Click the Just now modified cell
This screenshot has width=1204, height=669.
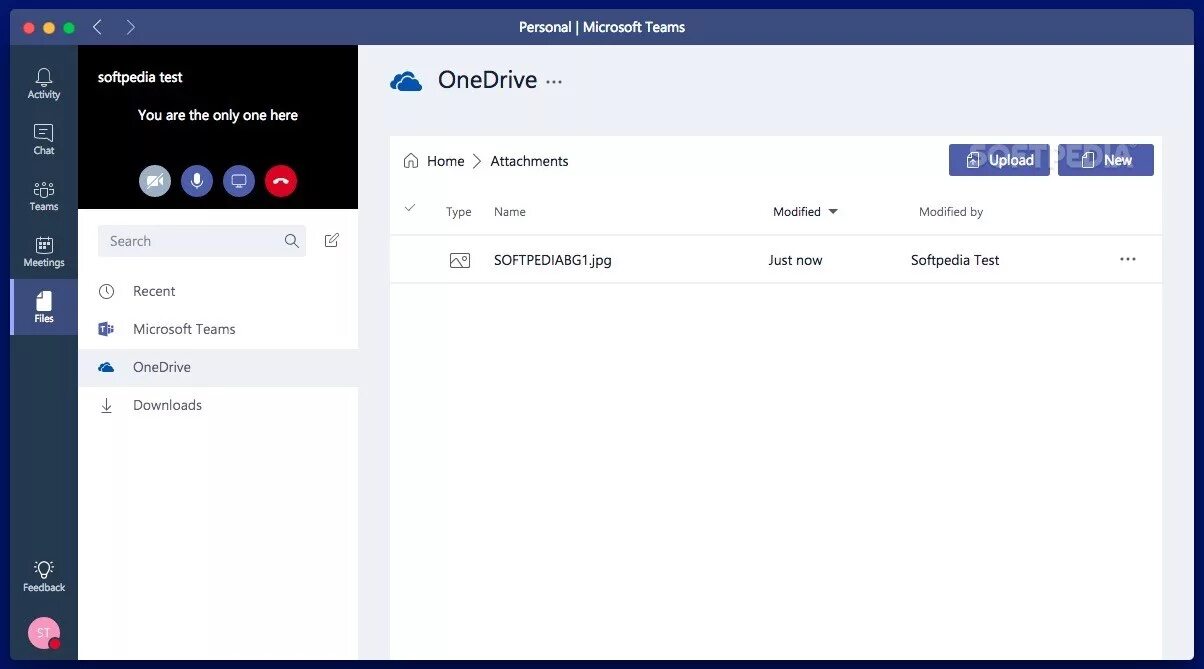795,260
